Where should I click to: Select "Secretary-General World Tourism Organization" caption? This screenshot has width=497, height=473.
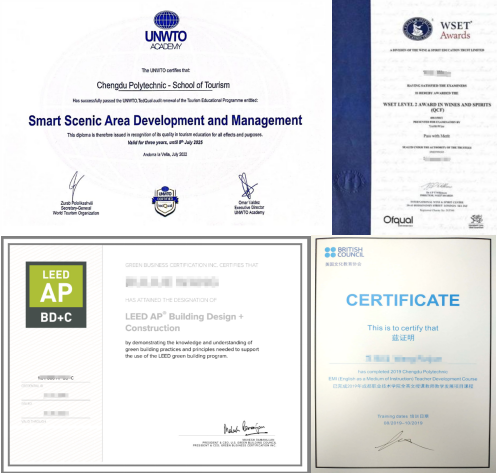76,211
